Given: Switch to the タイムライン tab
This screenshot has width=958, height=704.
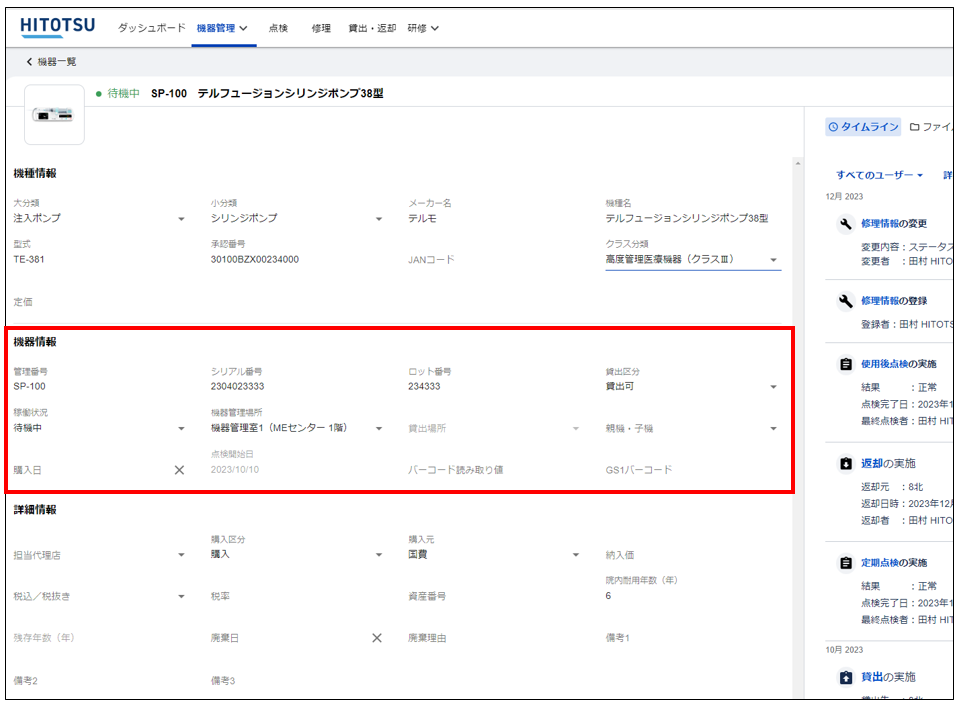Looking at the screenshot, I should click(863, 127).
